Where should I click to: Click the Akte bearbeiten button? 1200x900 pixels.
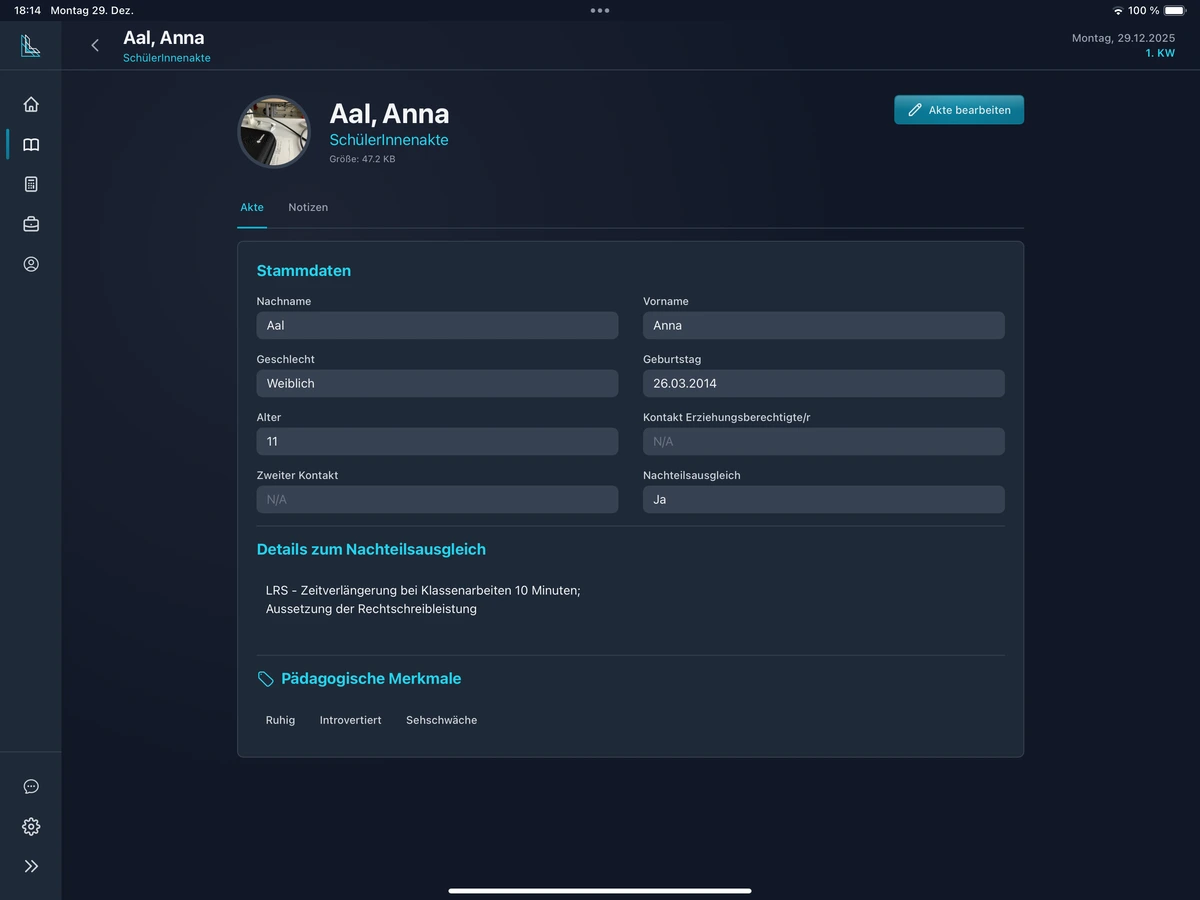point(958,110)
